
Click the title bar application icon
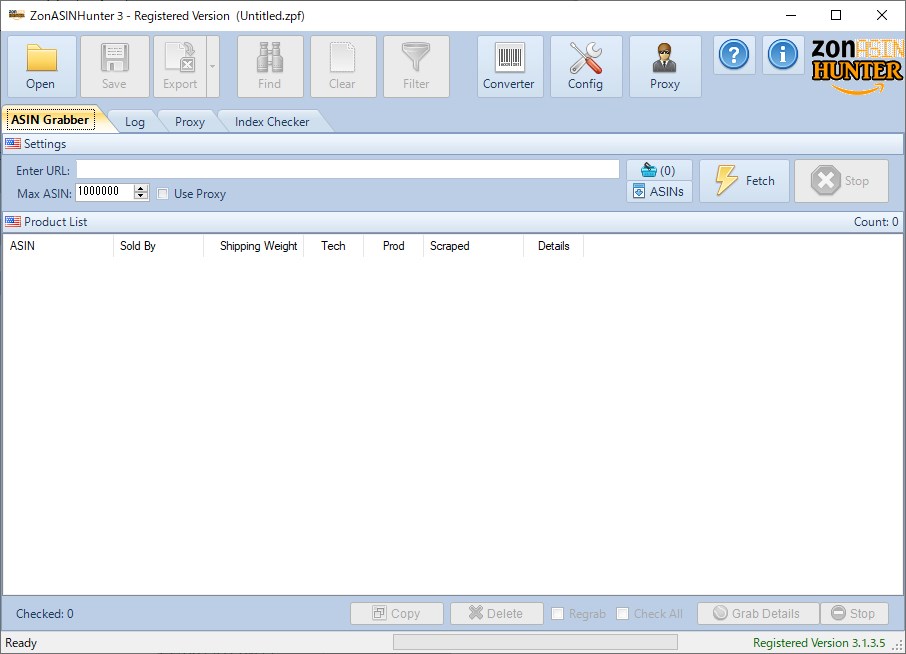point(16,15)
